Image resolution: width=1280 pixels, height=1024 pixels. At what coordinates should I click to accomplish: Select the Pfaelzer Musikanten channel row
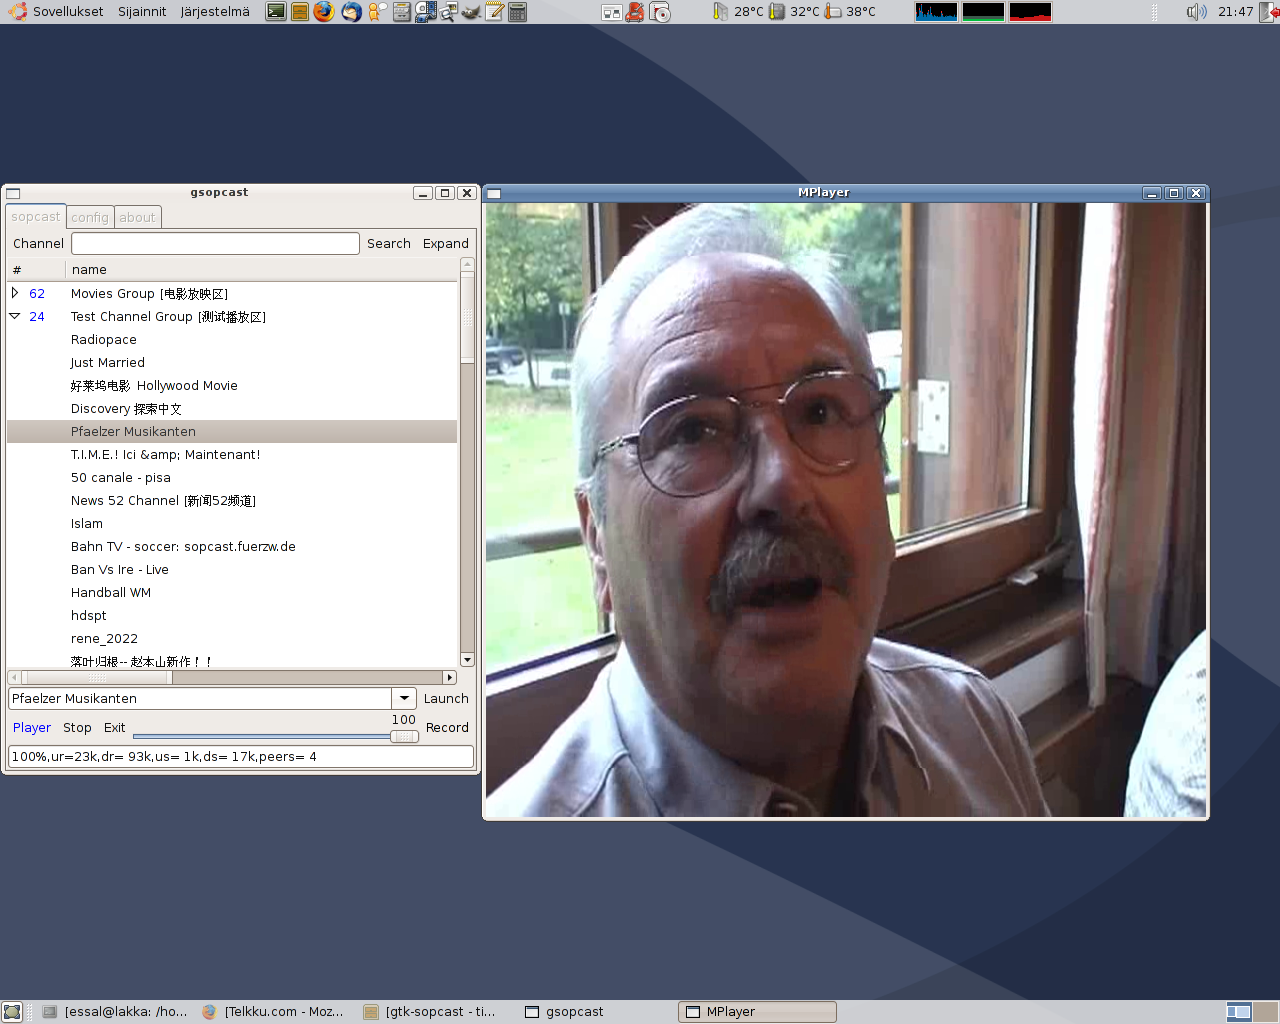232,432
